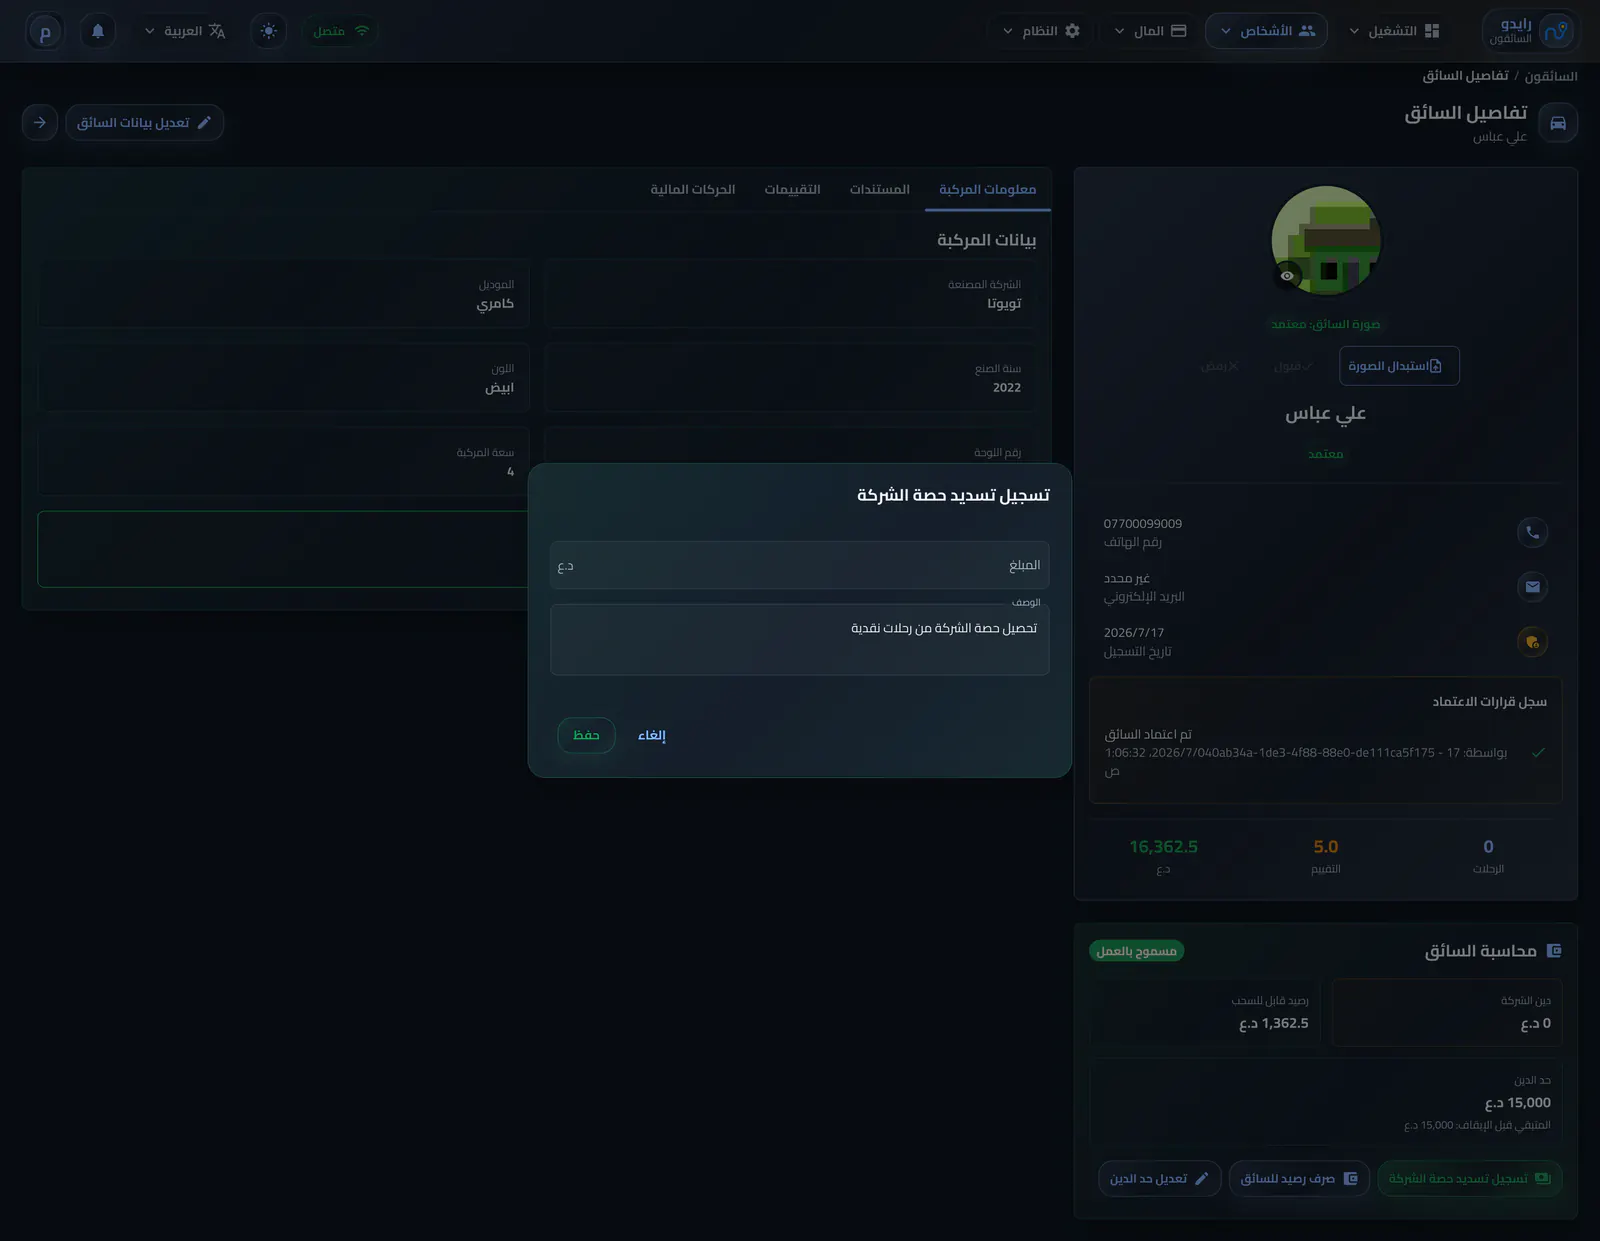Toggle the light/dark theme sun icon
This screenshot has width=1600, height=1241.
point(268,31)
